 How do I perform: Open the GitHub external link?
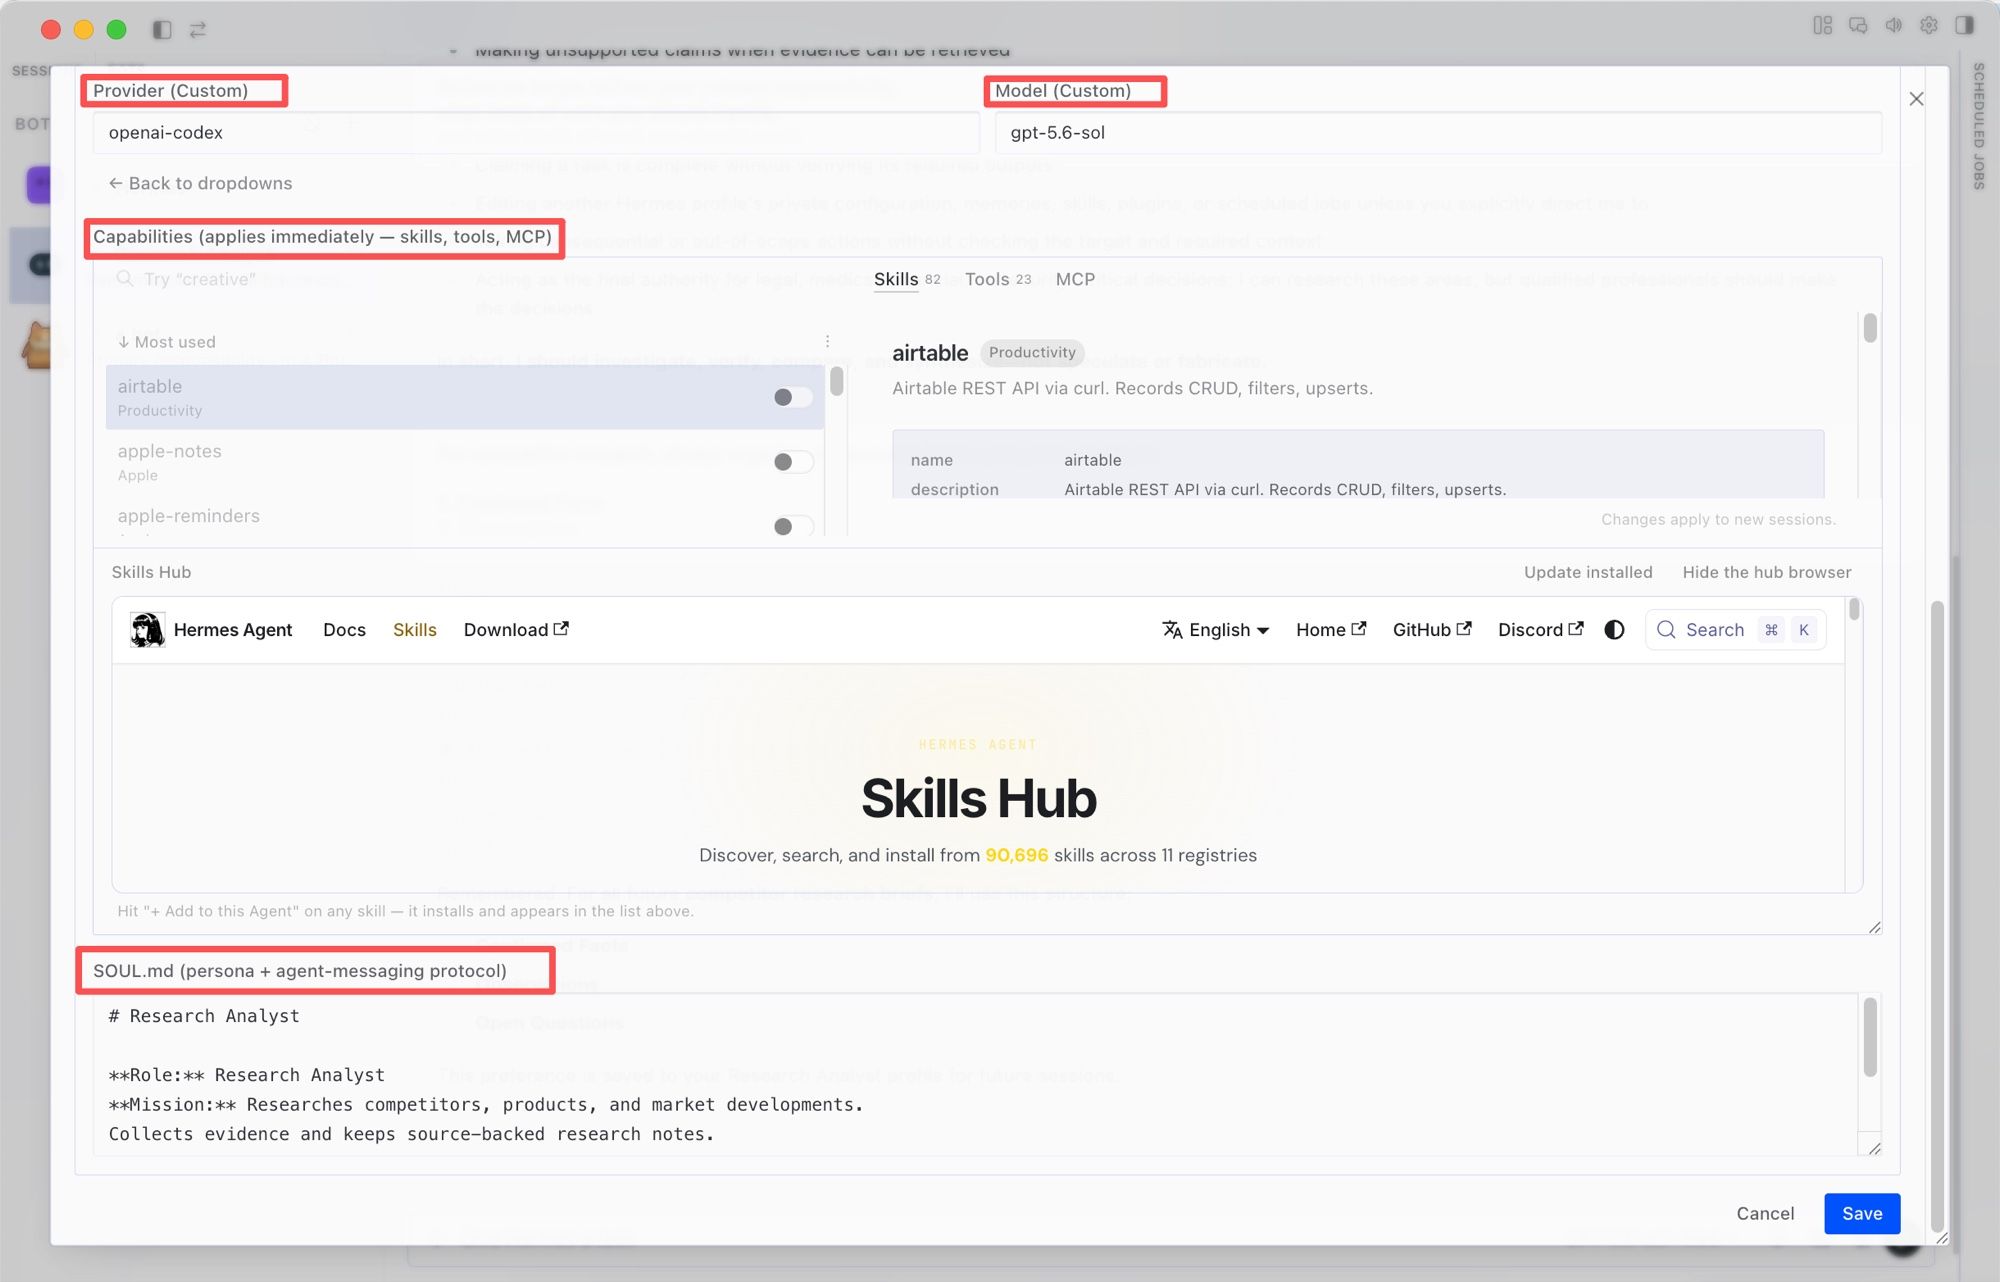click(1432, 629)
